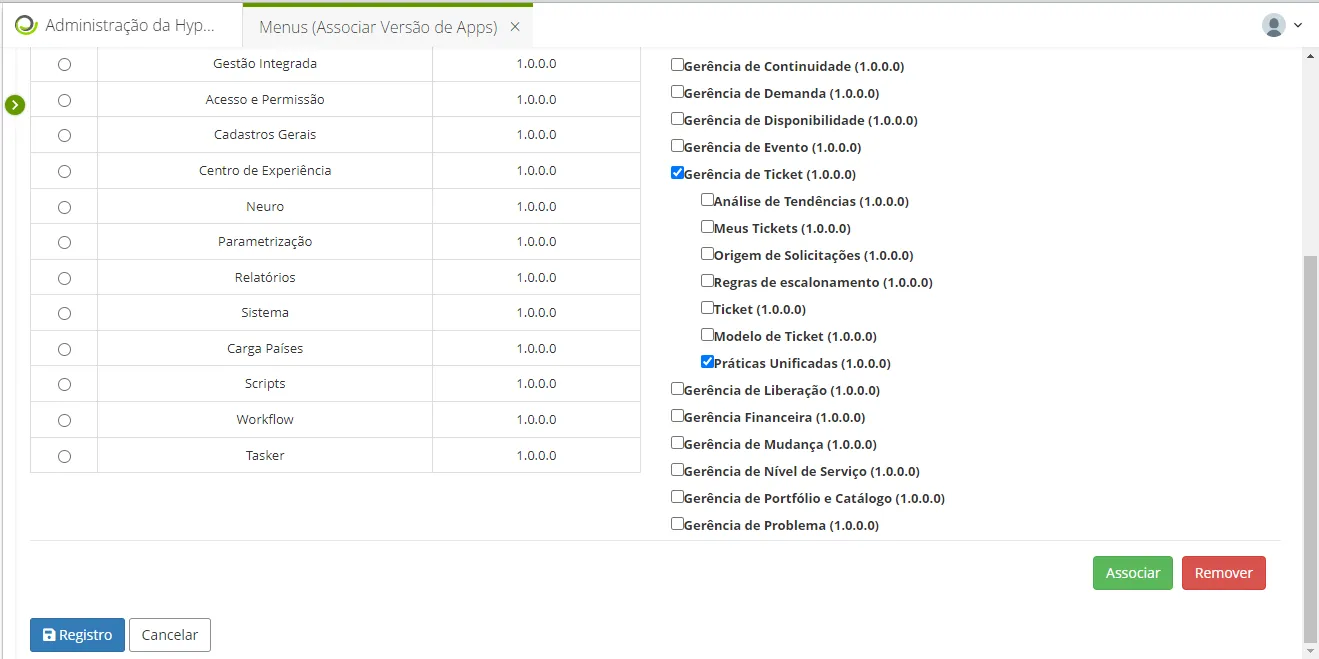
Task: Select the Neuro radio button
Action: pos(65,207)
